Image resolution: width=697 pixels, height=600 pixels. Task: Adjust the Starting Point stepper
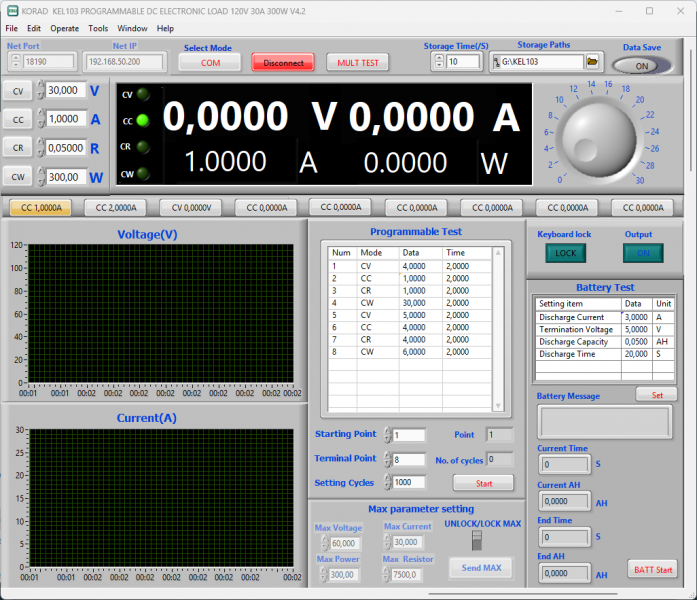tap(388, 435)
